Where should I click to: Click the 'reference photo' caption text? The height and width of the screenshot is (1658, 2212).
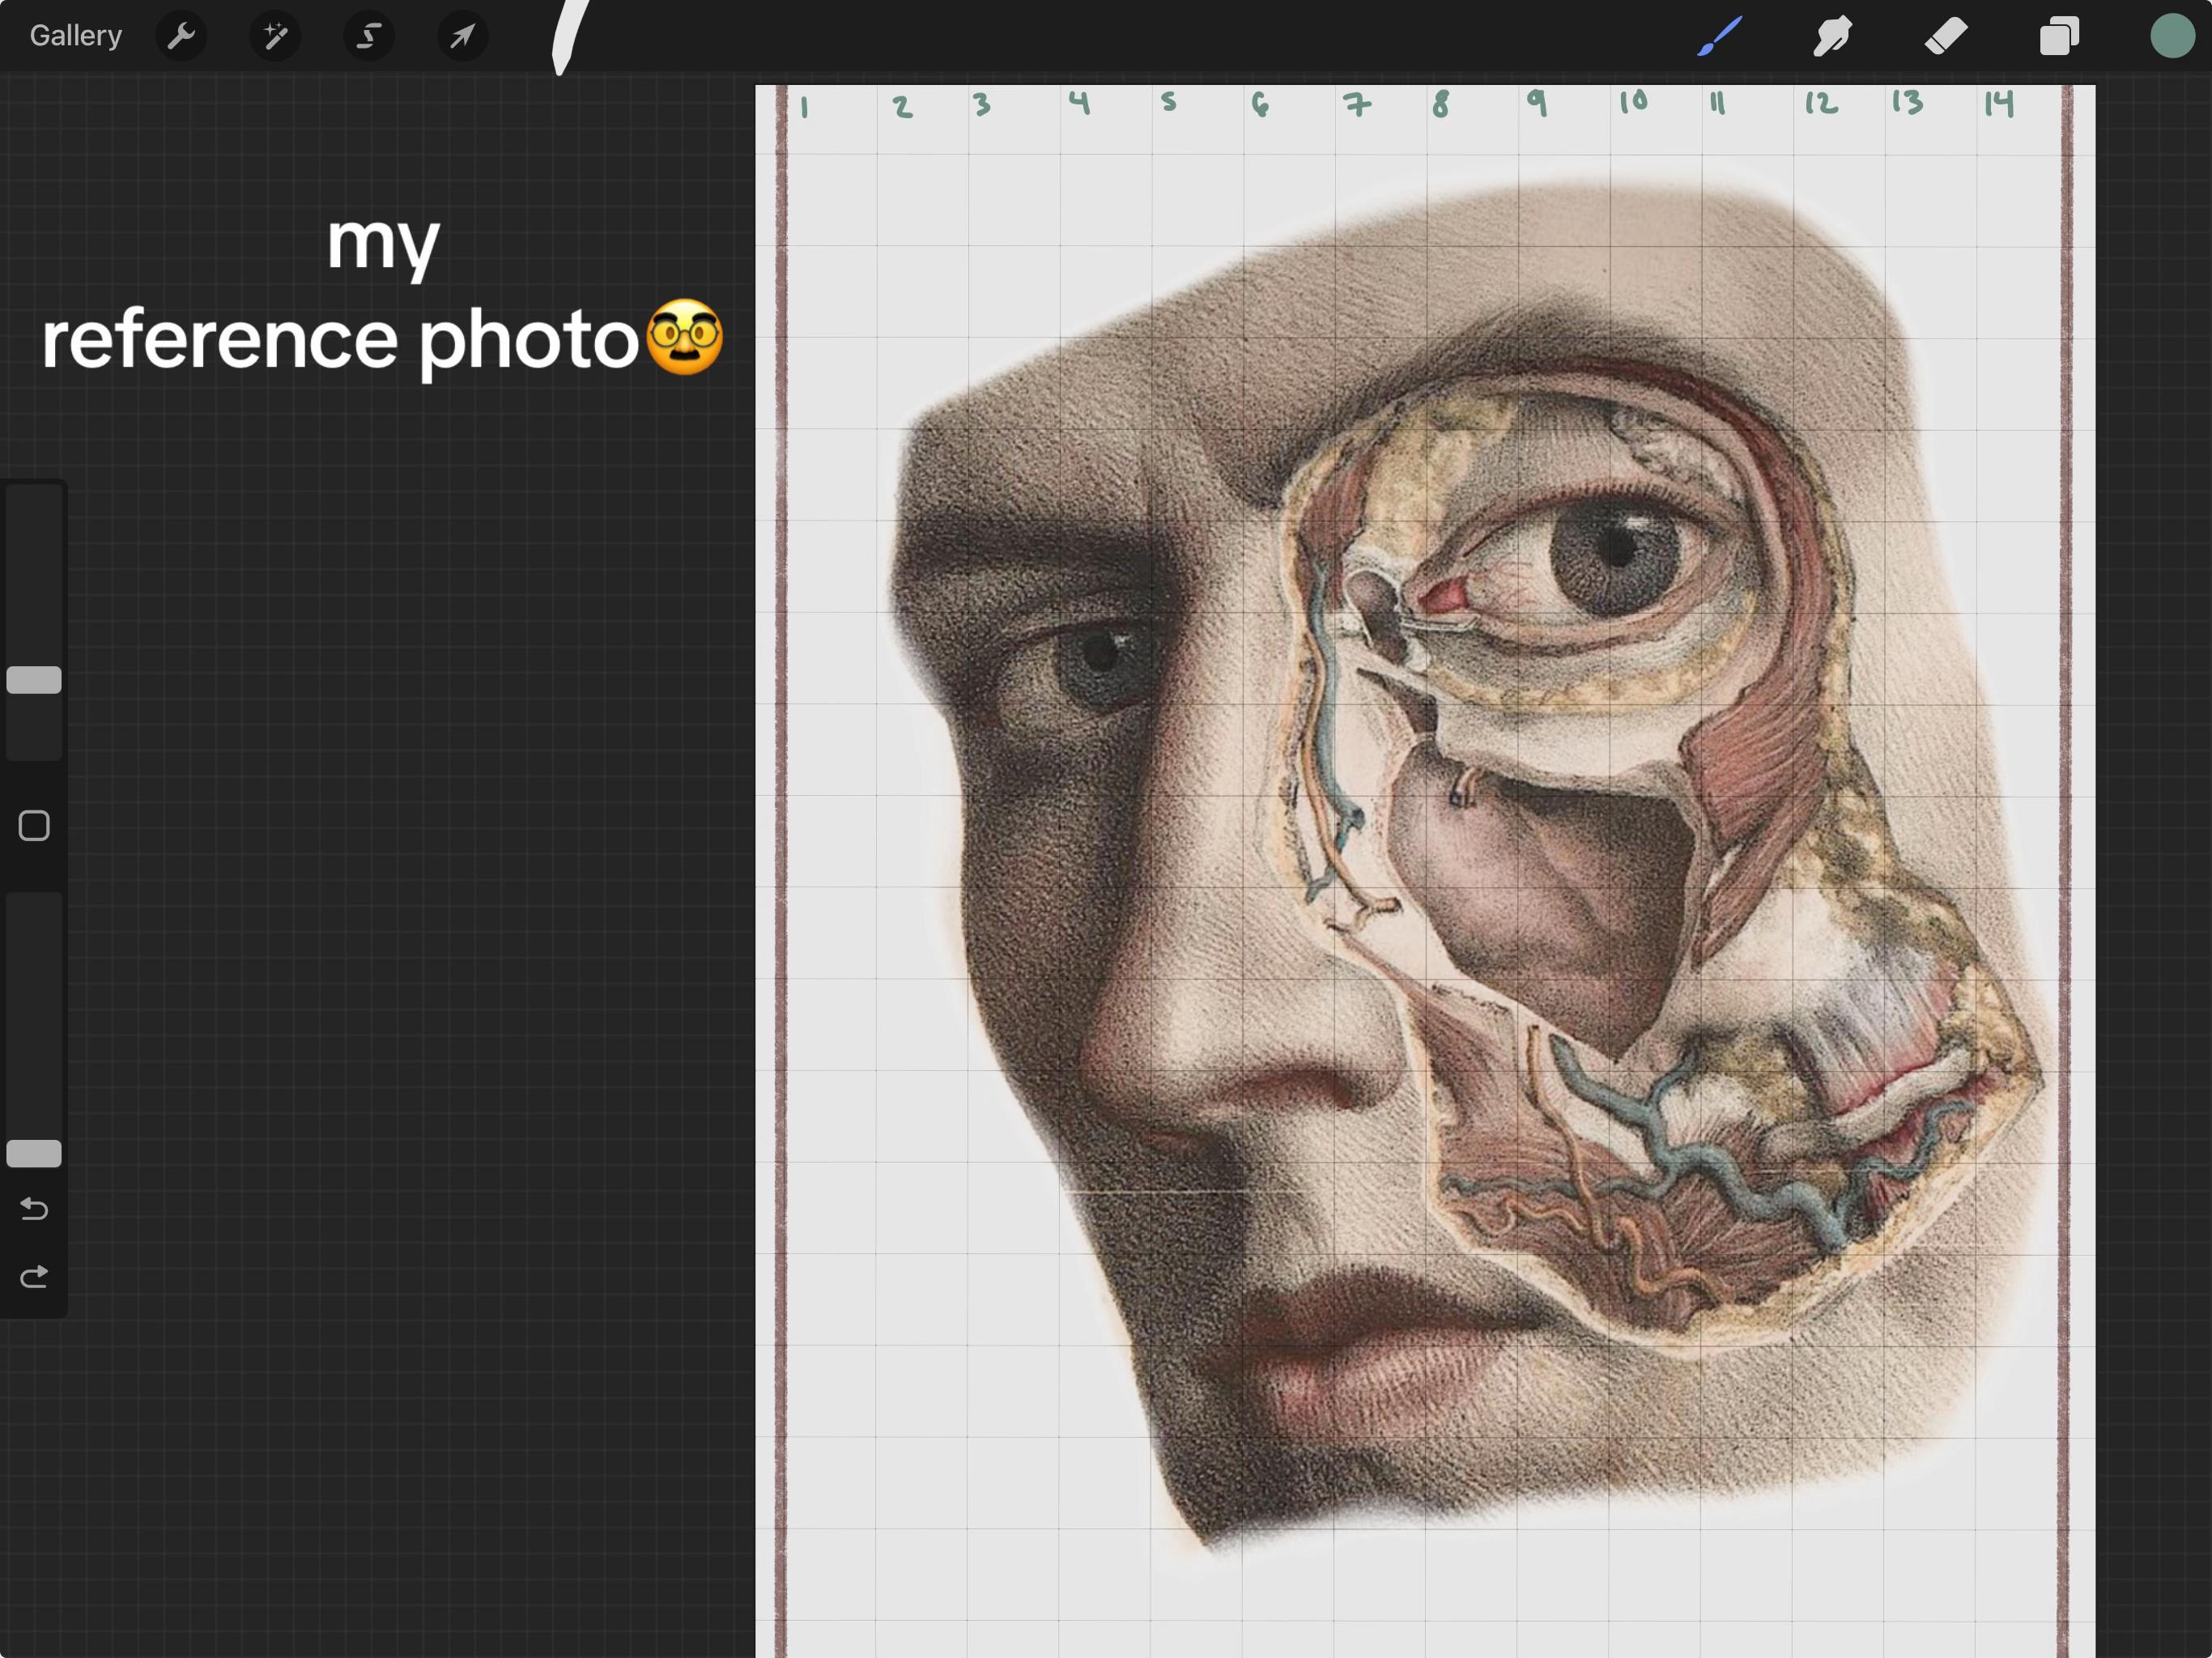340,340
